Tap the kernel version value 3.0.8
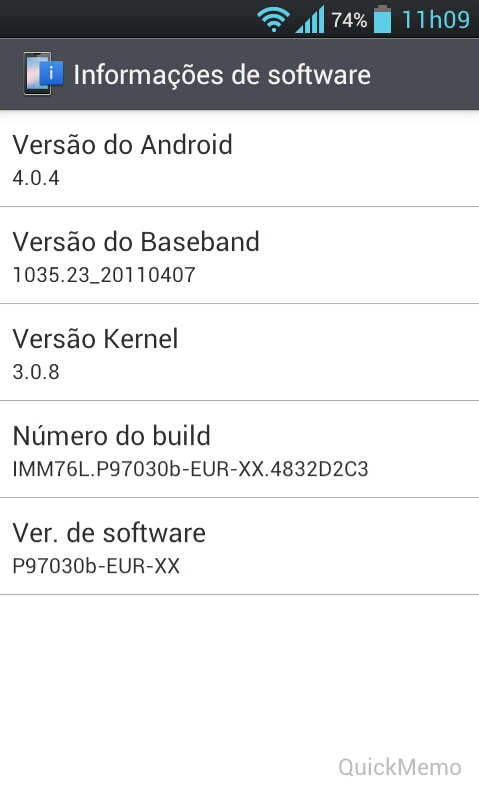The height and width of the screenshot is (799, 479). (x=36, y=372)
